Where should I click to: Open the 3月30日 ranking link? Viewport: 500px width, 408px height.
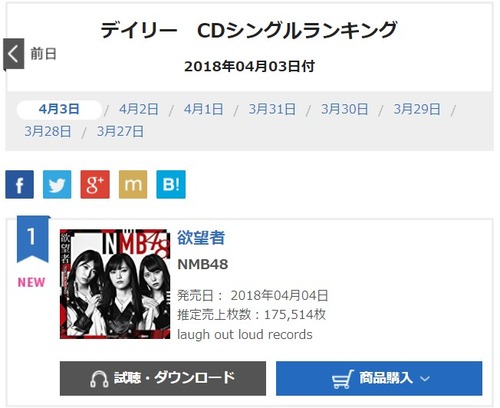coord(344,109)
